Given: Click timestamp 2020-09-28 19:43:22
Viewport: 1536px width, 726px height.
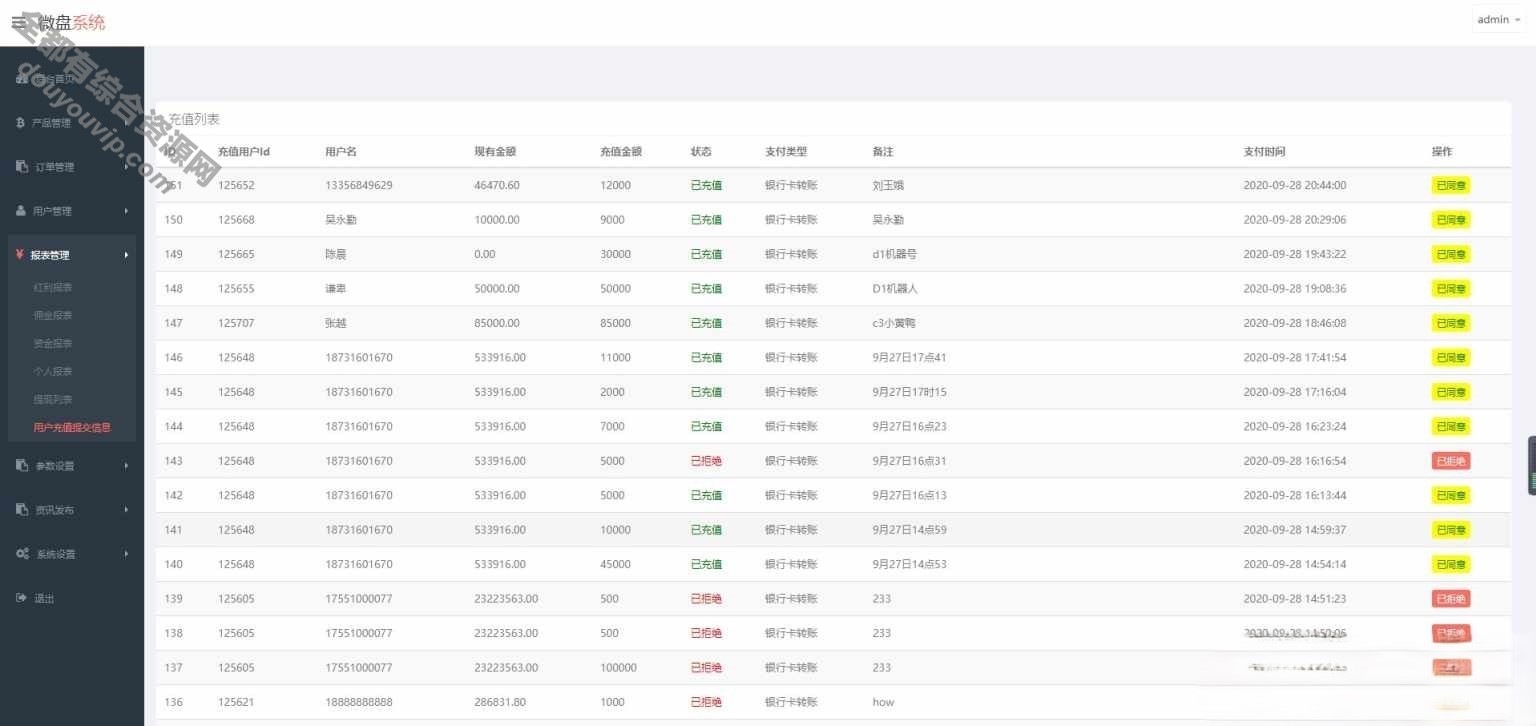Looking at the screenshot, I should coord(1295,254).
